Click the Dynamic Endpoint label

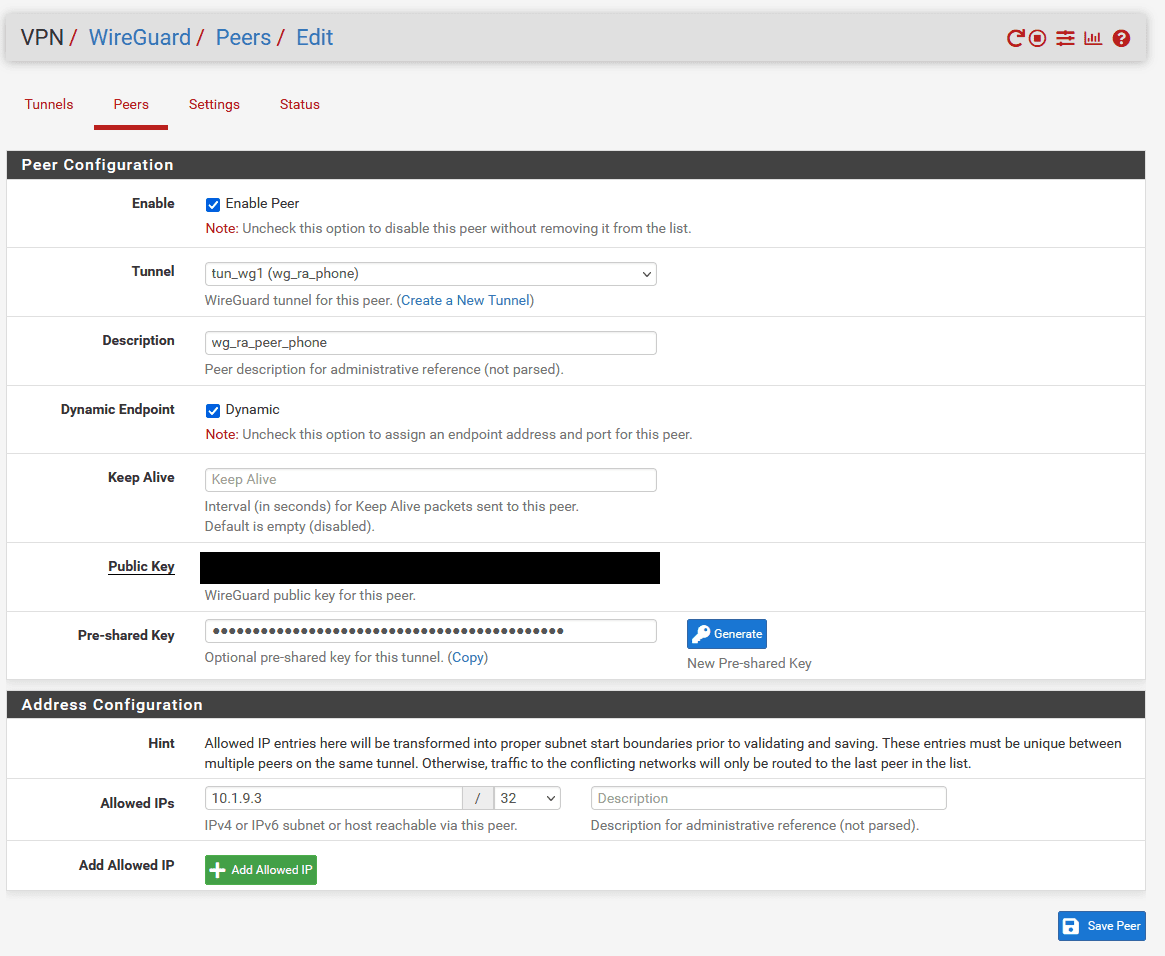[117, 409]
